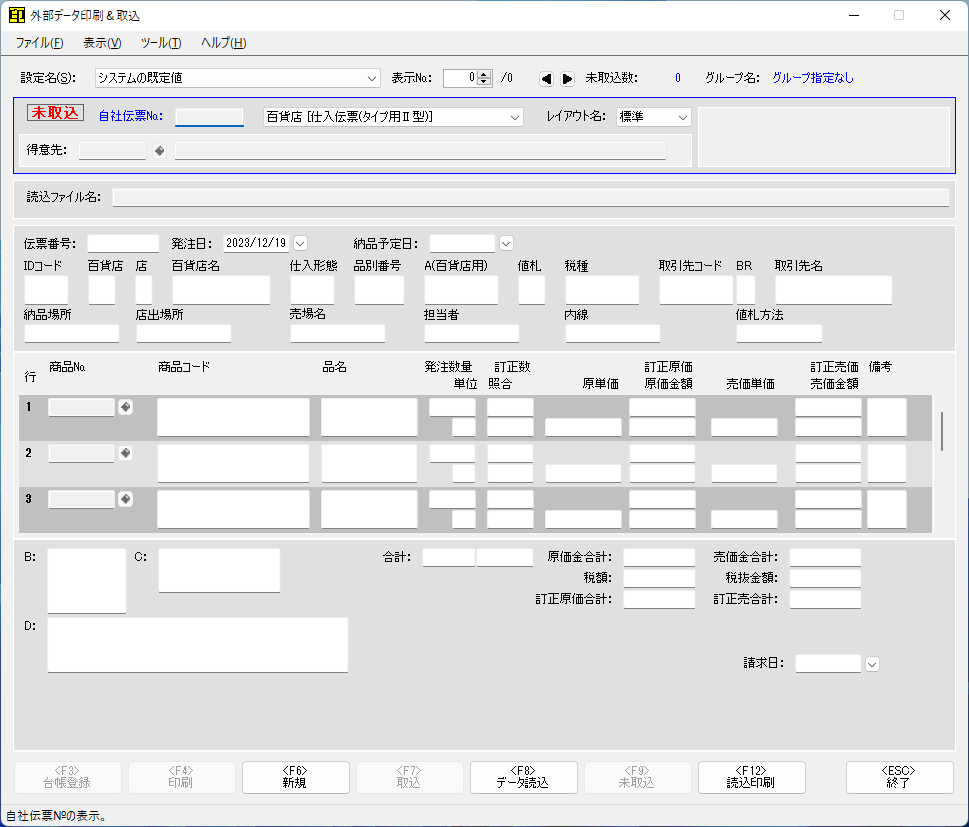Click the 税額 field
This screenshot has width=969, height=827.
coord(659,579)
